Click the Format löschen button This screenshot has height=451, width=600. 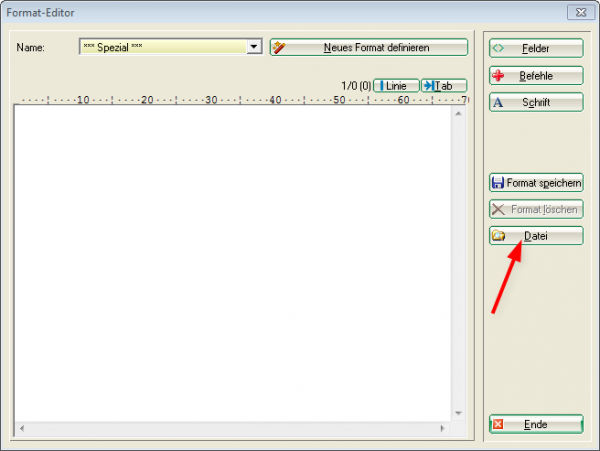click(536, 209)
